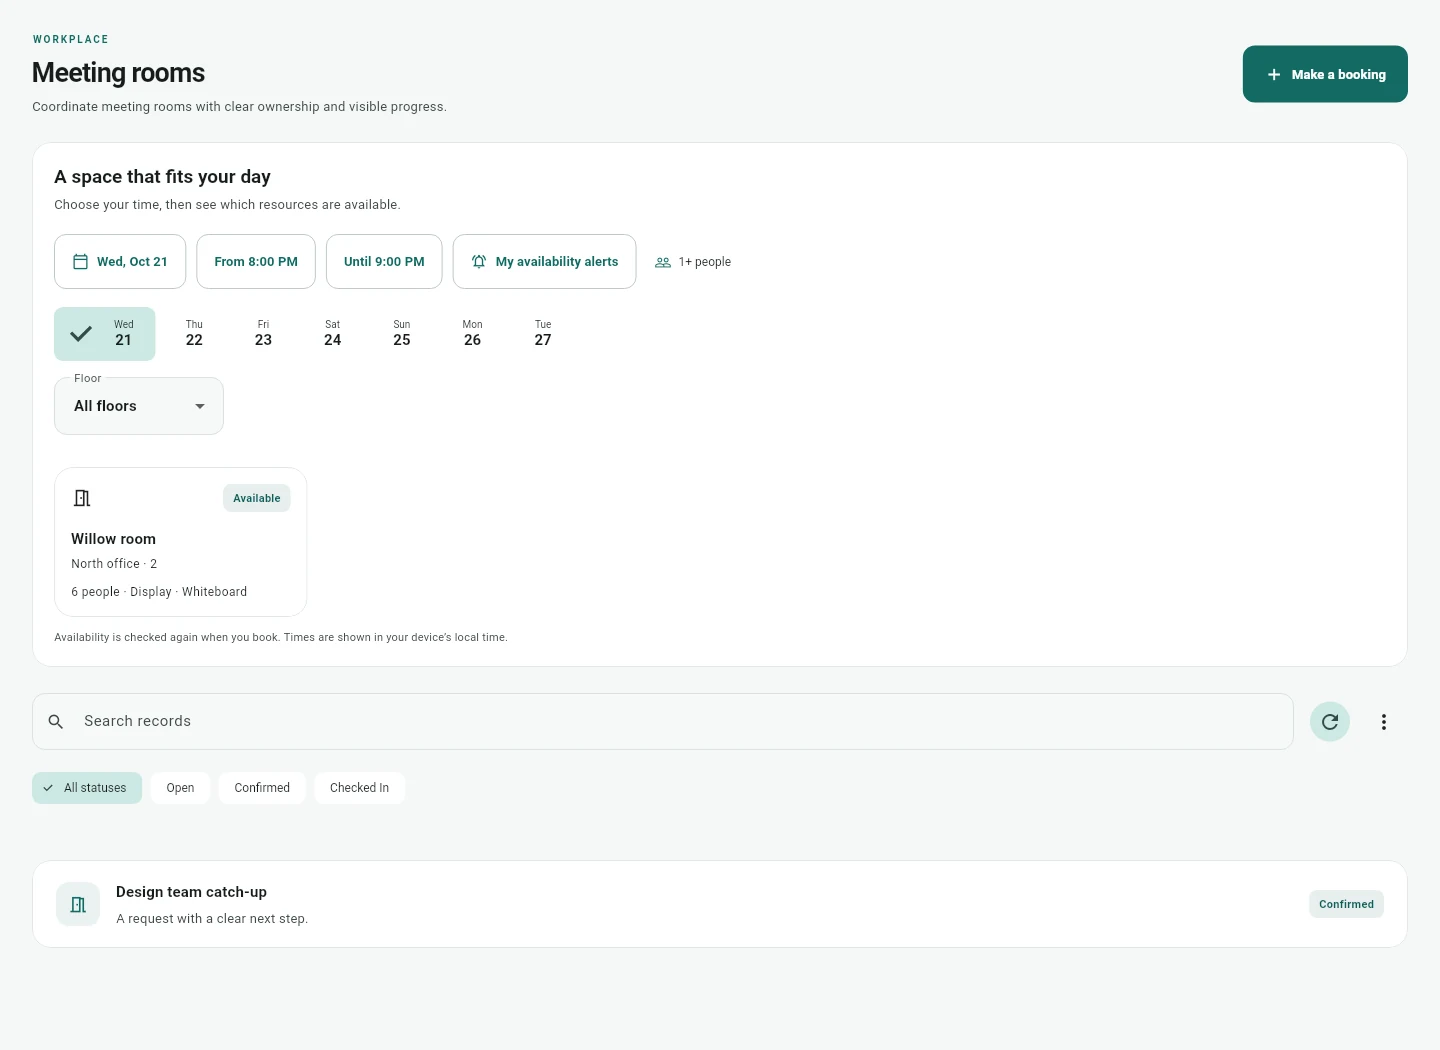Image resolution: width=1440 pixels, height=1050 pixels.
Task: Click the Confirmed badge on Design team catch-up
Action: (x=1346, y=904)
